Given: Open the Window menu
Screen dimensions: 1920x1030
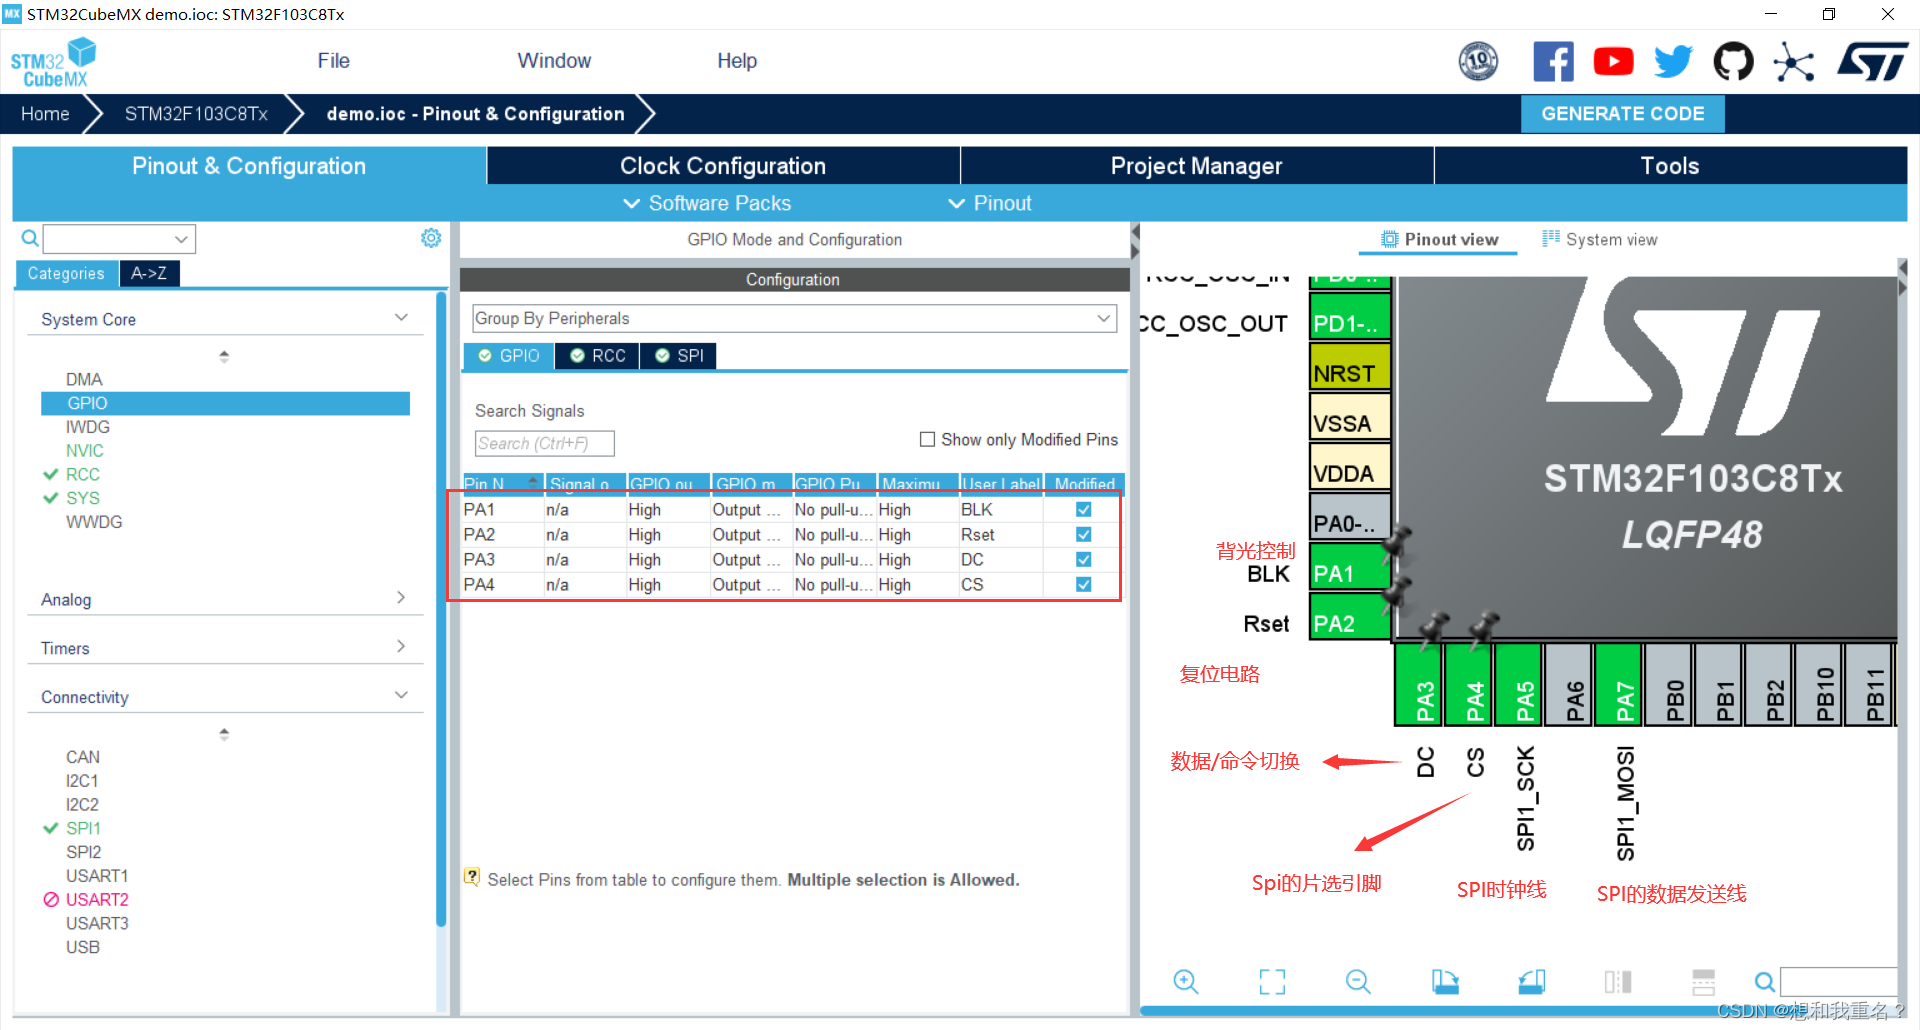Looking at the screenshot, I should click(x=554, y=61).
